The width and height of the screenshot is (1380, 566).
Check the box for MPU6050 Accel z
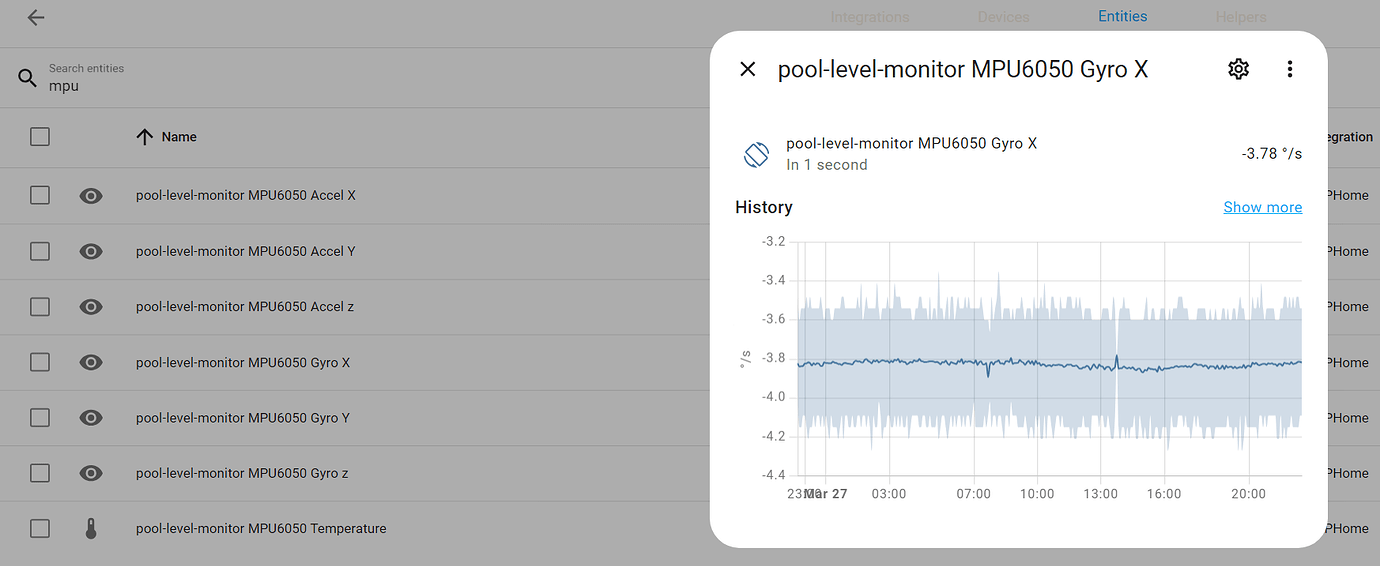(x=40, y=307)
